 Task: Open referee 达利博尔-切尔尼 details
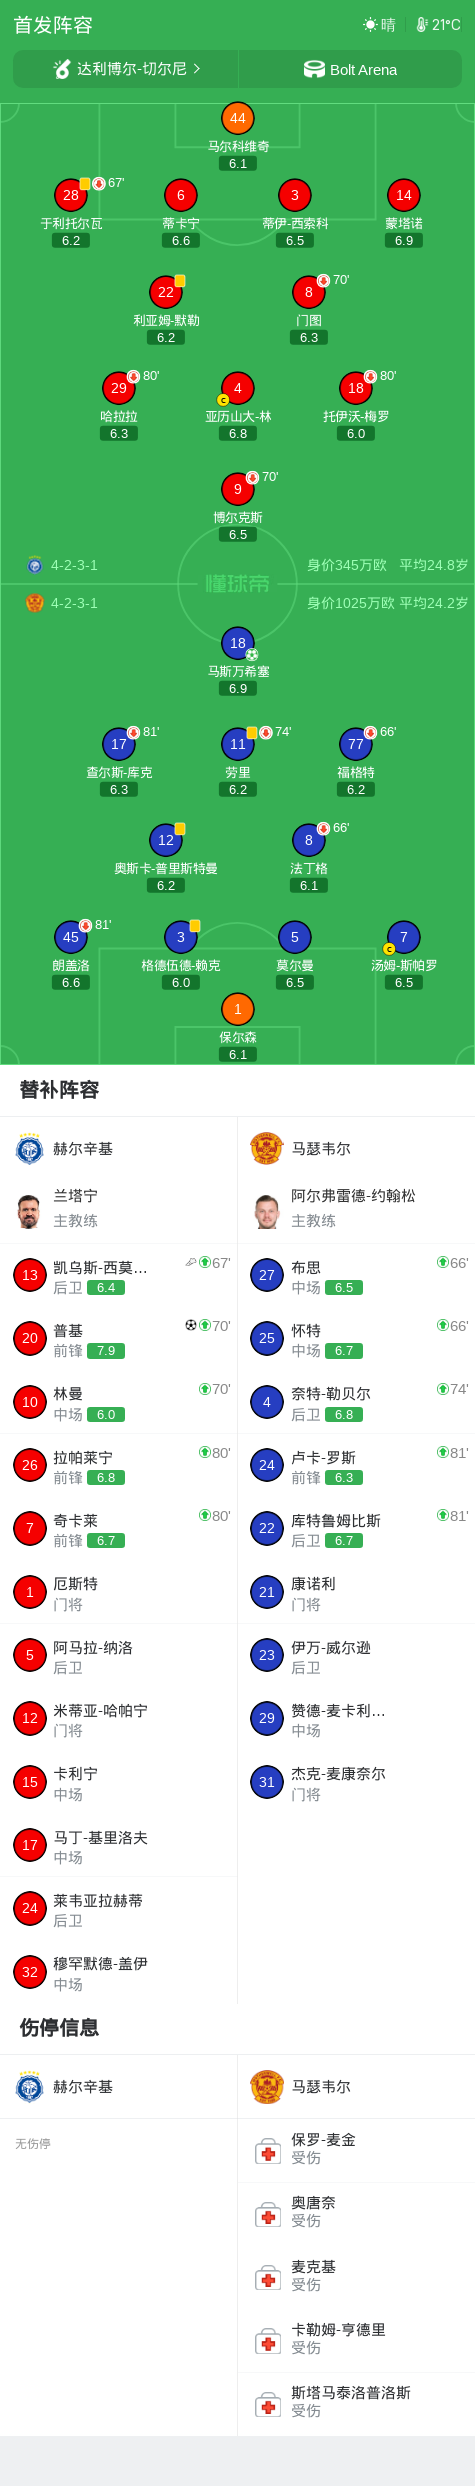[x=126, y=69]
